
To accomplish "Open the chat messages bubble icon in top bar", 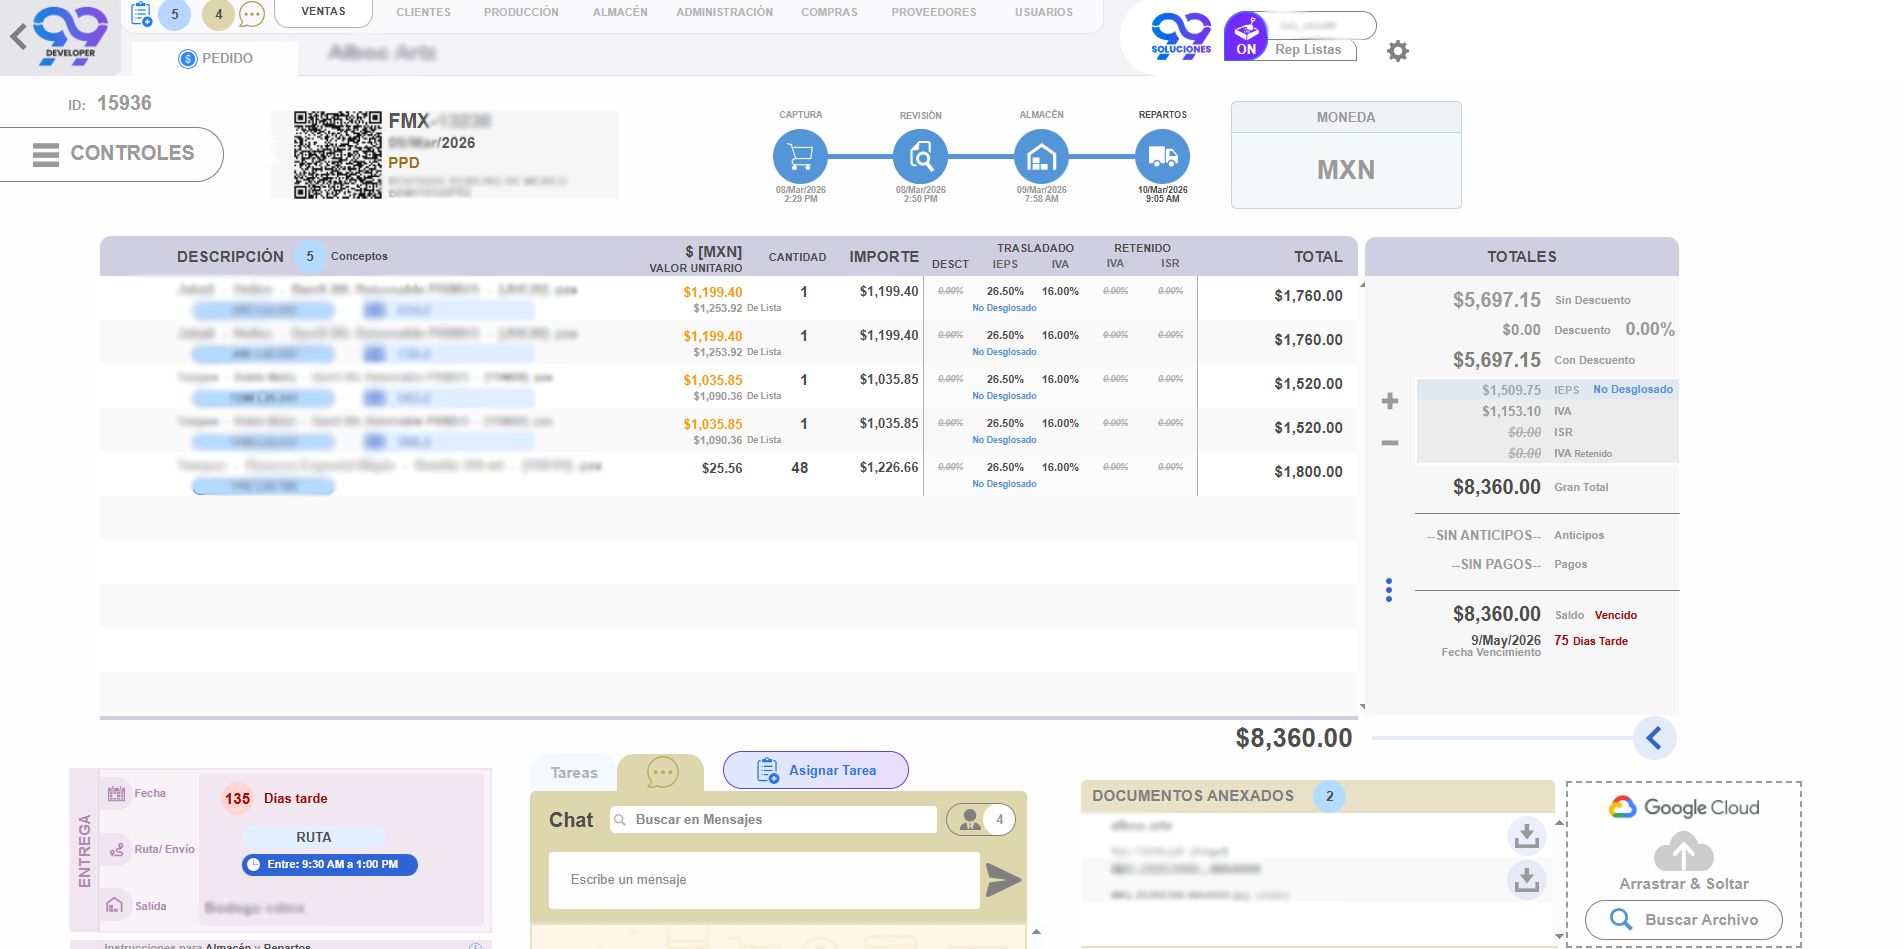I will (x=252, y=15).
